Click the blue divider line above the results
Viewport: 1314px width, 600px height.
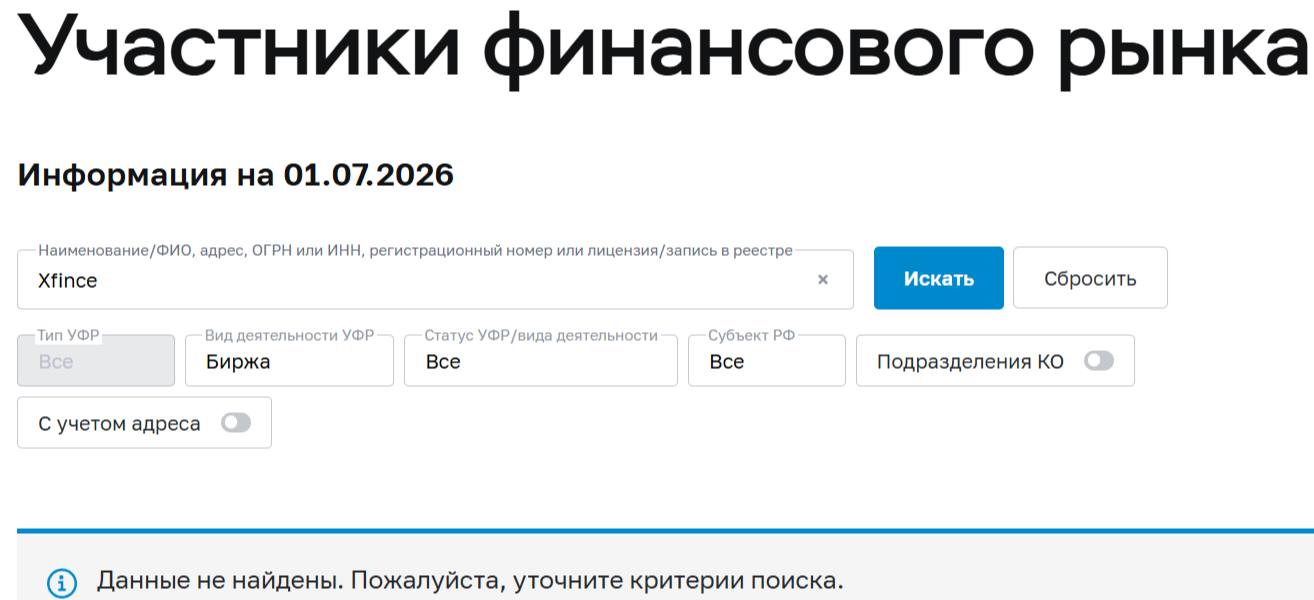tap(665, 531)
